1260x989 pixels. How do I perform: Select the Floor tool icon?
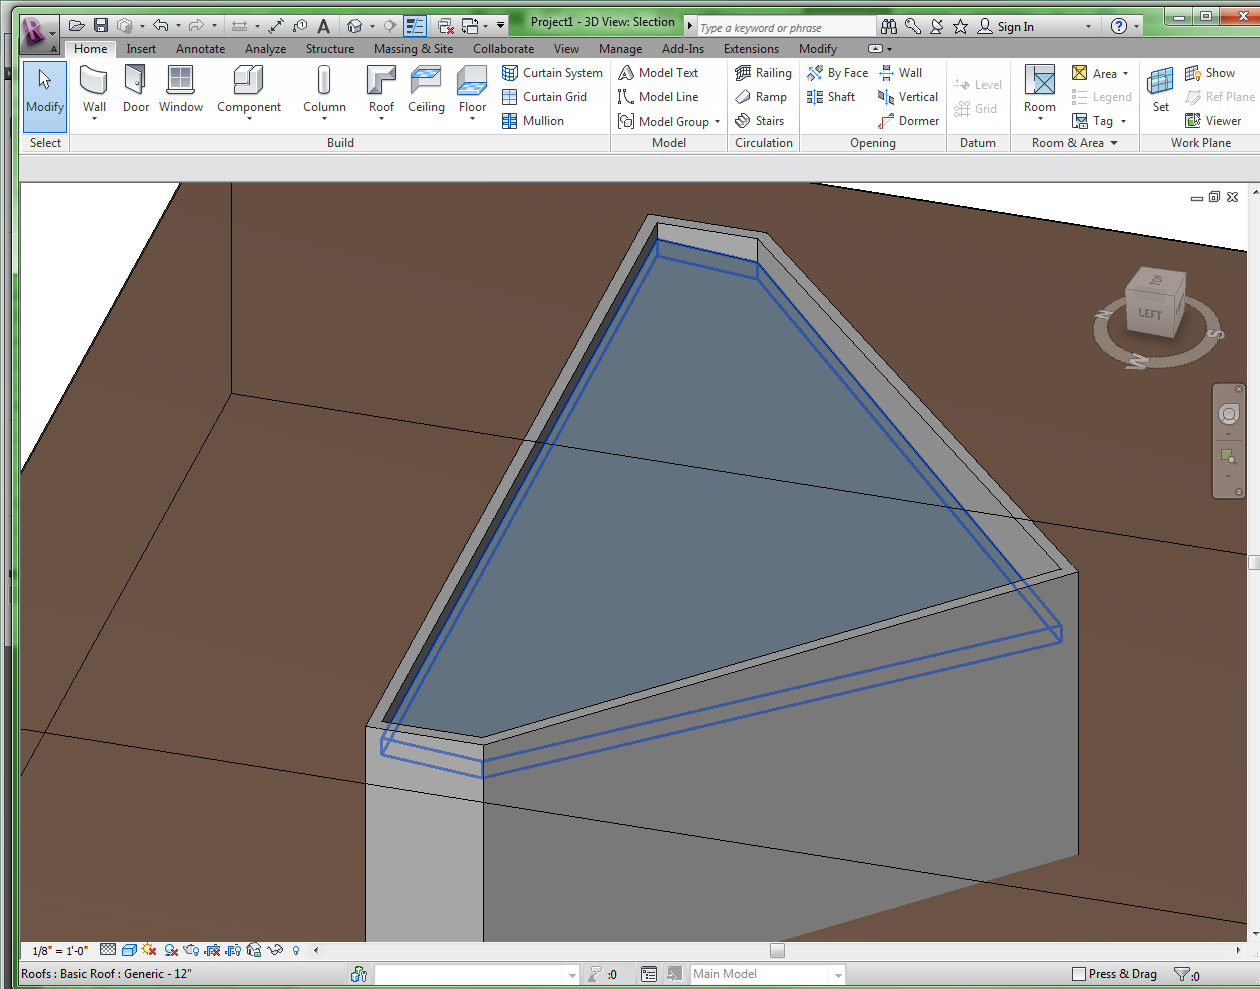pyautogui.click(x=472, y=80)
